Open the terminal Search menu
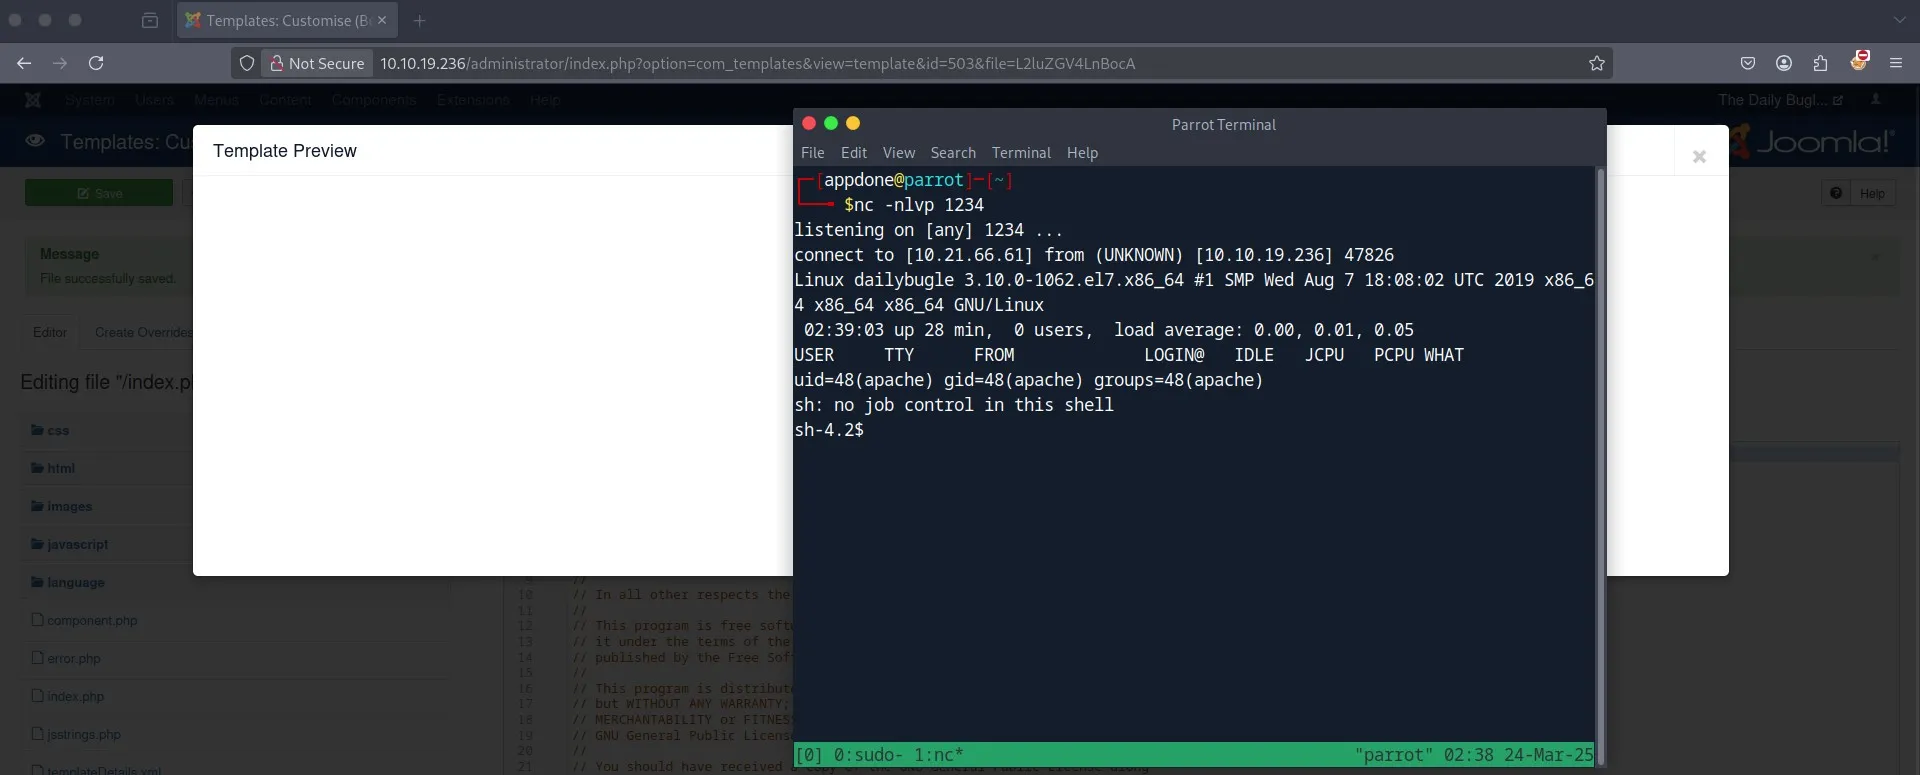The width and height of the screenshot is (1920, 775). 953,153
